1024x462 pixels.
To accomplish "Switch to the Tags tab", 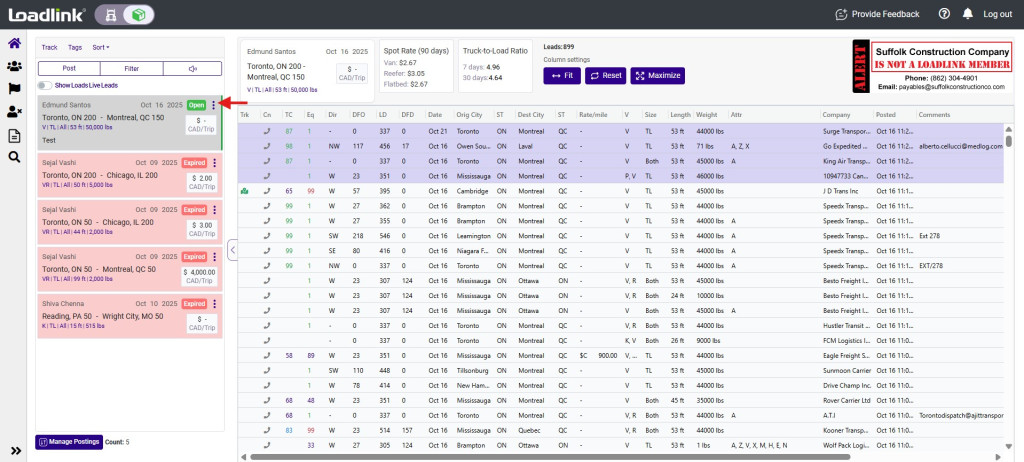I will [75, 47].
